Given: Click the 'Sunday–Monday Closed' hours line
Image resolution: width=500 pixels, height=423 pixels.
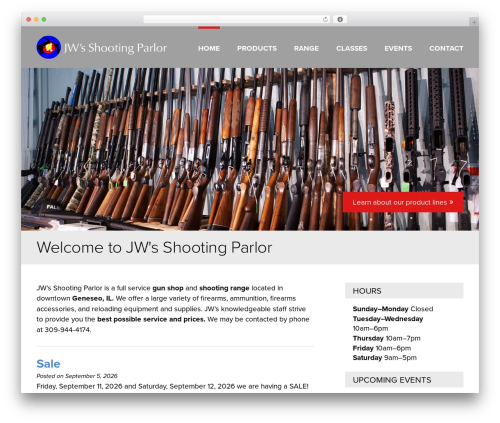Looking at the screenshot, I should [393, 309].
